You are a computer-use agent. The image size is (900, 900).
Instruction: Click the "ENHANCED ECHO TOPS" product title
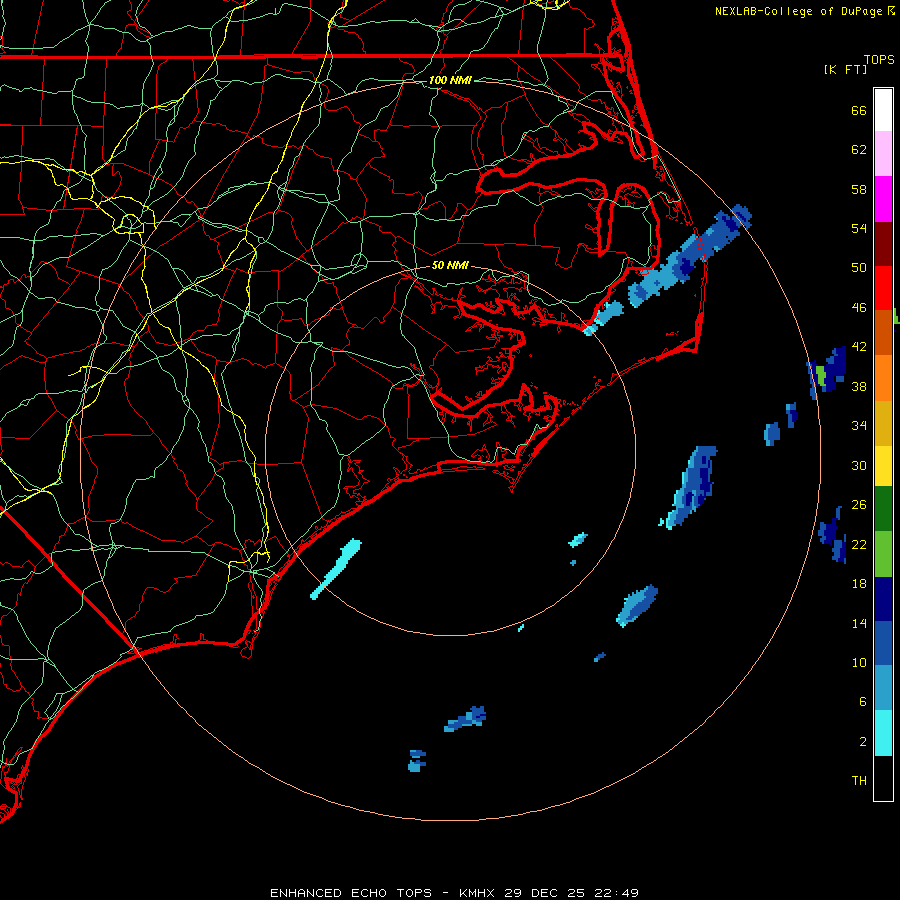(350, 893)
